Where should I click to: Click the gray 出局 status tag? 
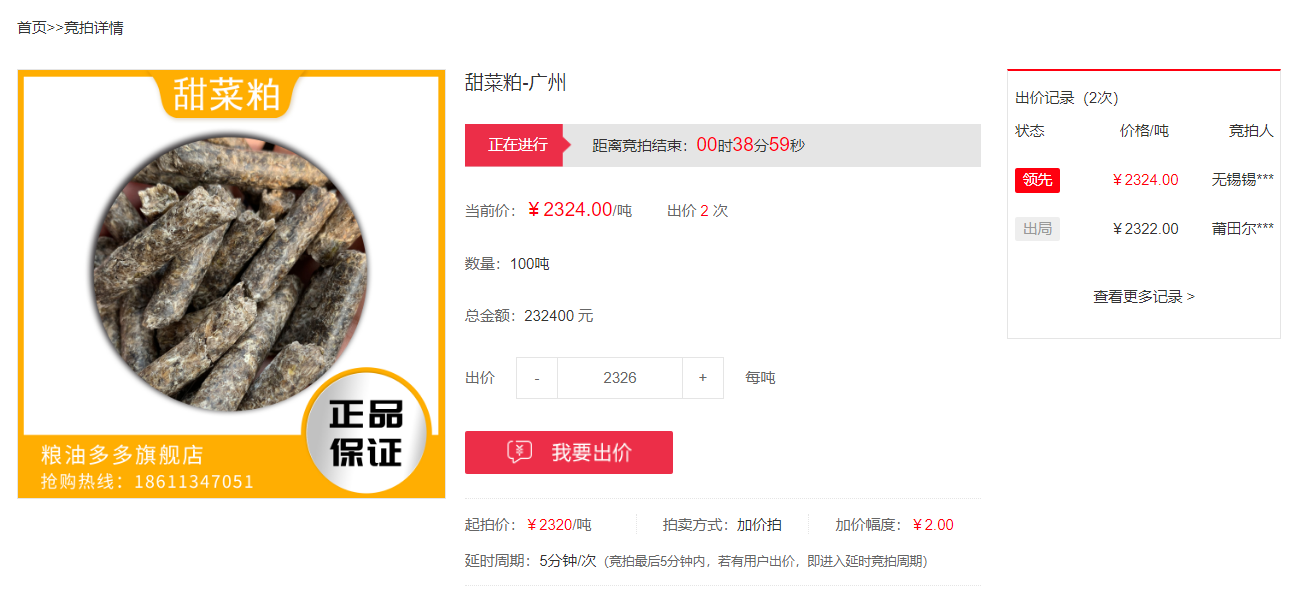click(x=1037, y=229)
